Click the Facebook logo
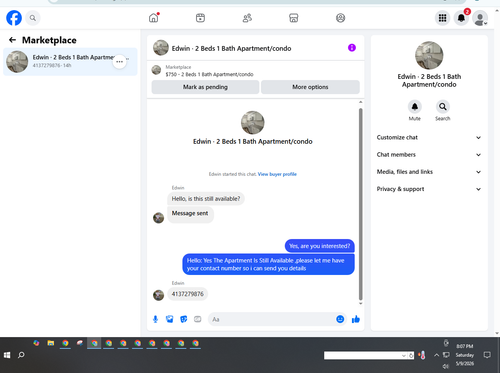The width and height of the screenshot is (500, 373). 14,18
